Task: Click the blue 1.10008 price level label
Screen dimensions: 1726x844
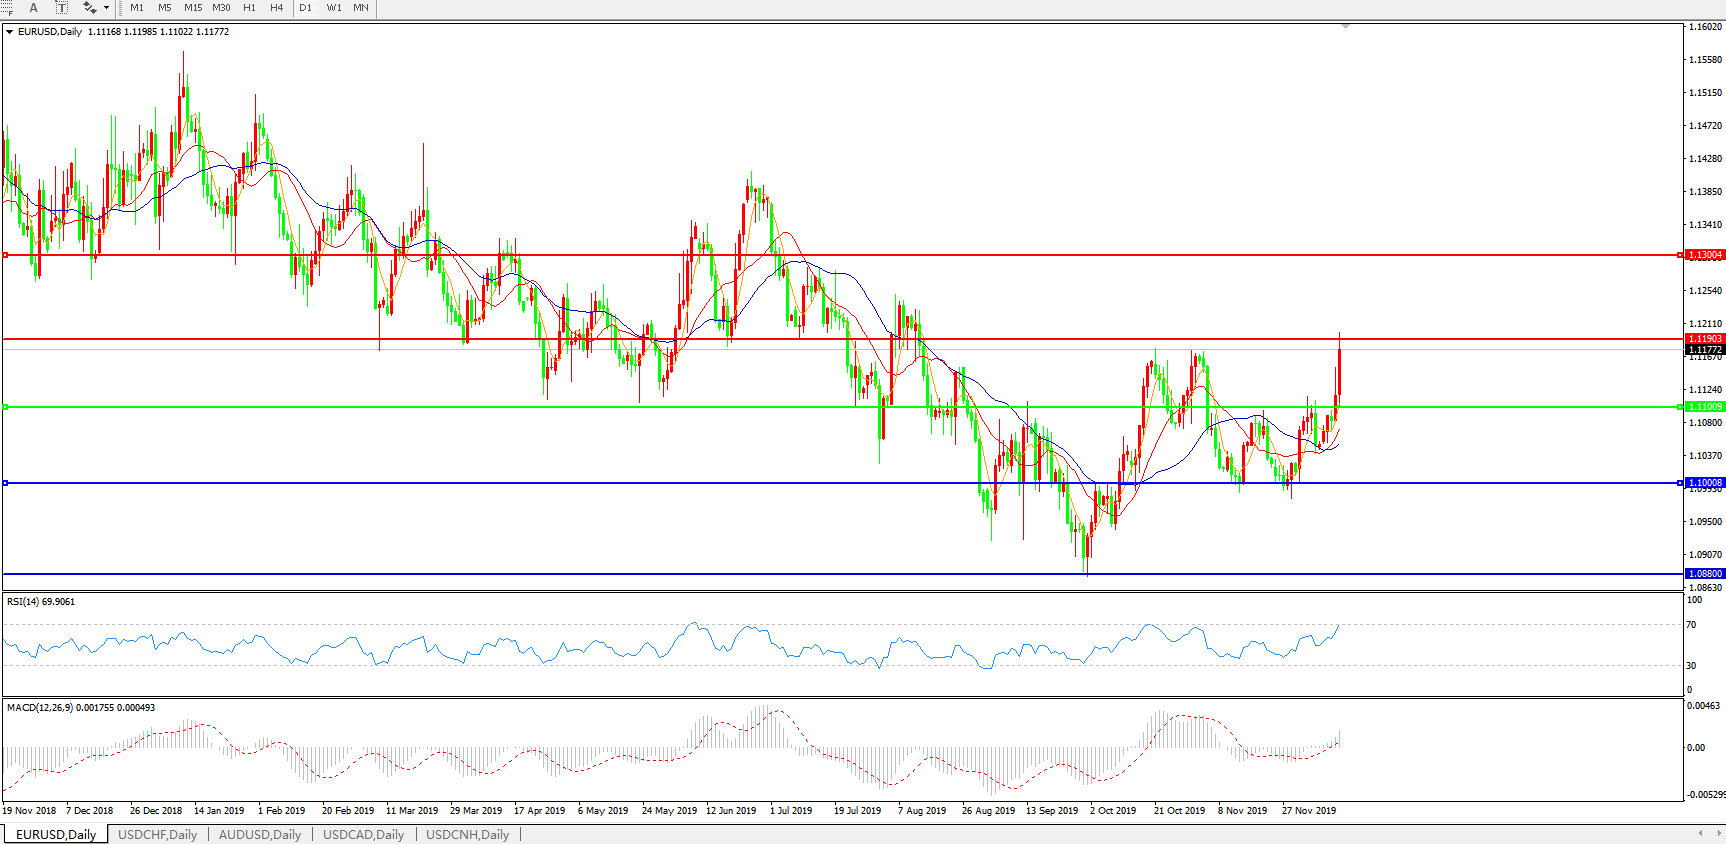Action: [x=1705, y=483]
